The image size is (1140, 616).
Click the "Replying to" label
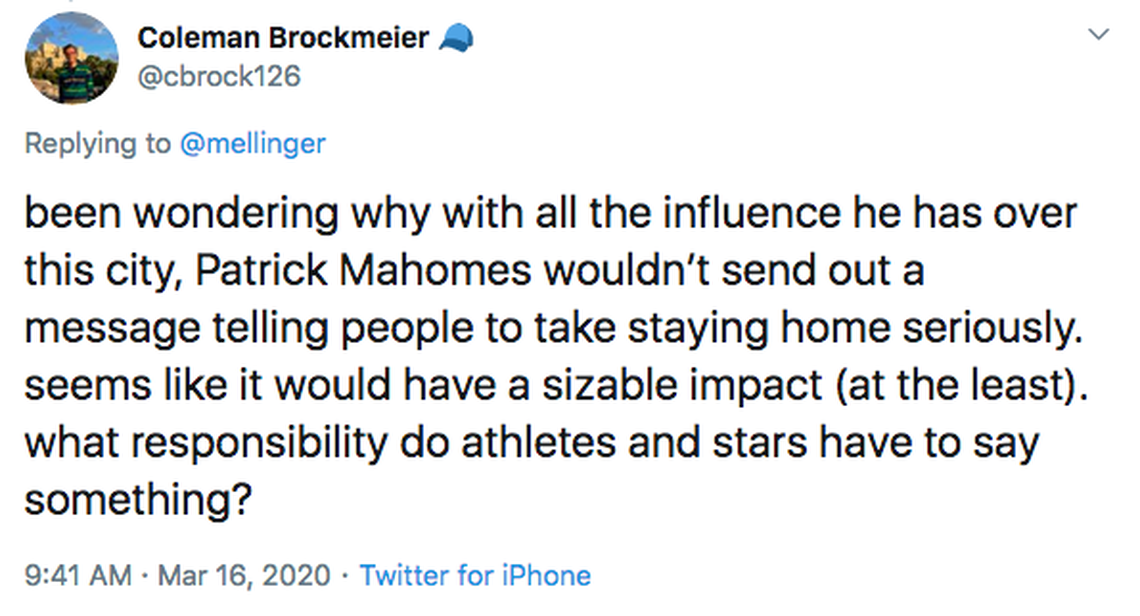[x=98, y=143]
